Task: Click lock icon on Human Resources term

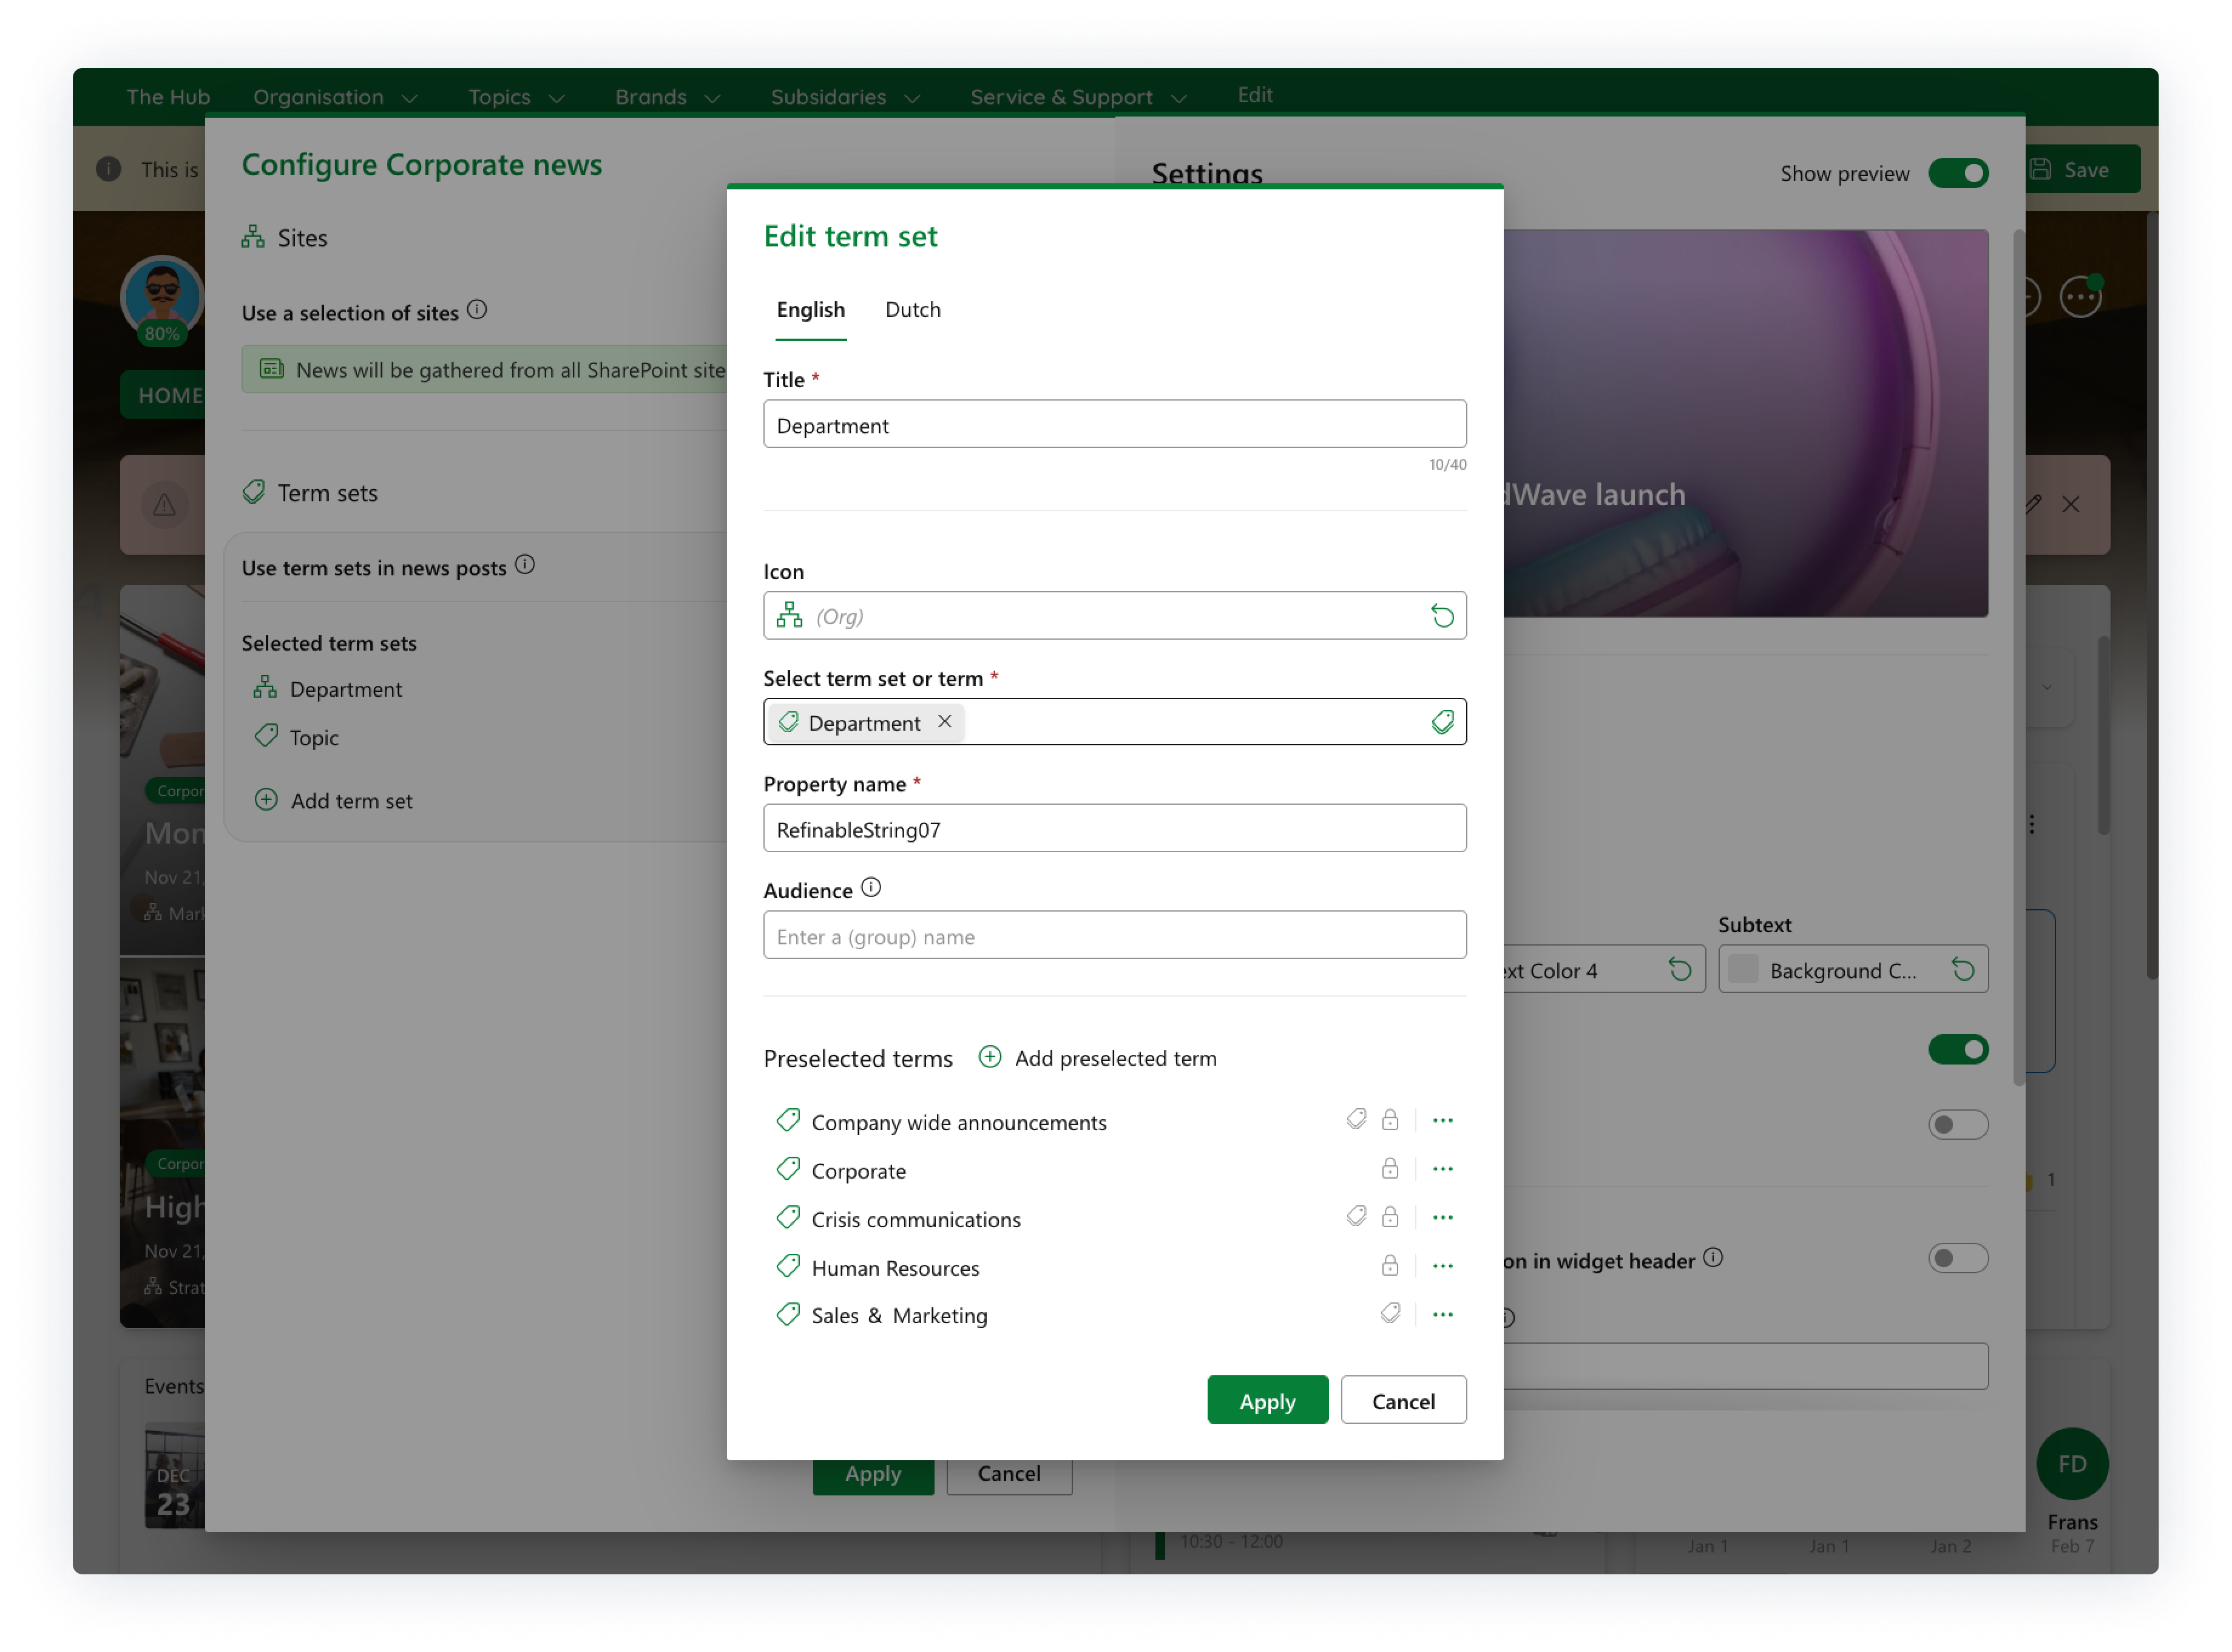Action: coord(1389,1266)
